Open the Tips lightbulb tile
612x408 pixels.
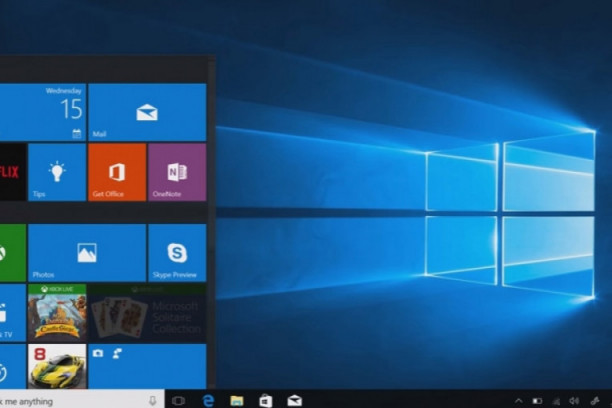pyautogui.click(x=57, y=172)
